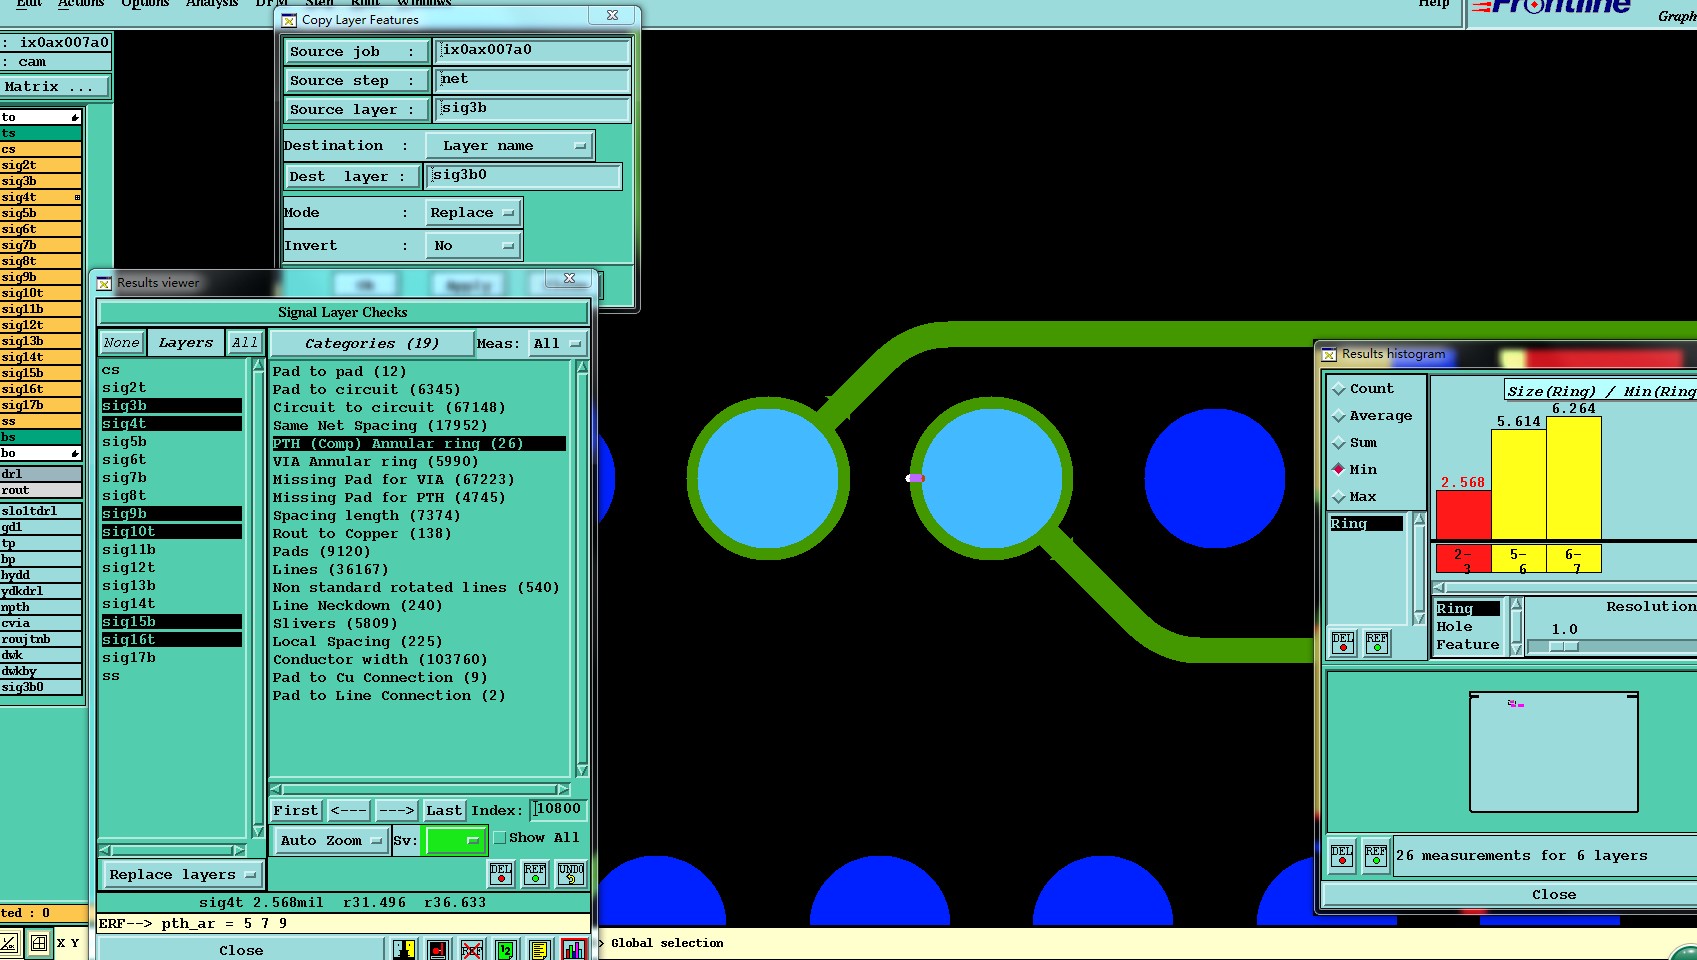1697x960 pixels.
Task: Click Close button in Results histogram
Action: coord(1553,895)
